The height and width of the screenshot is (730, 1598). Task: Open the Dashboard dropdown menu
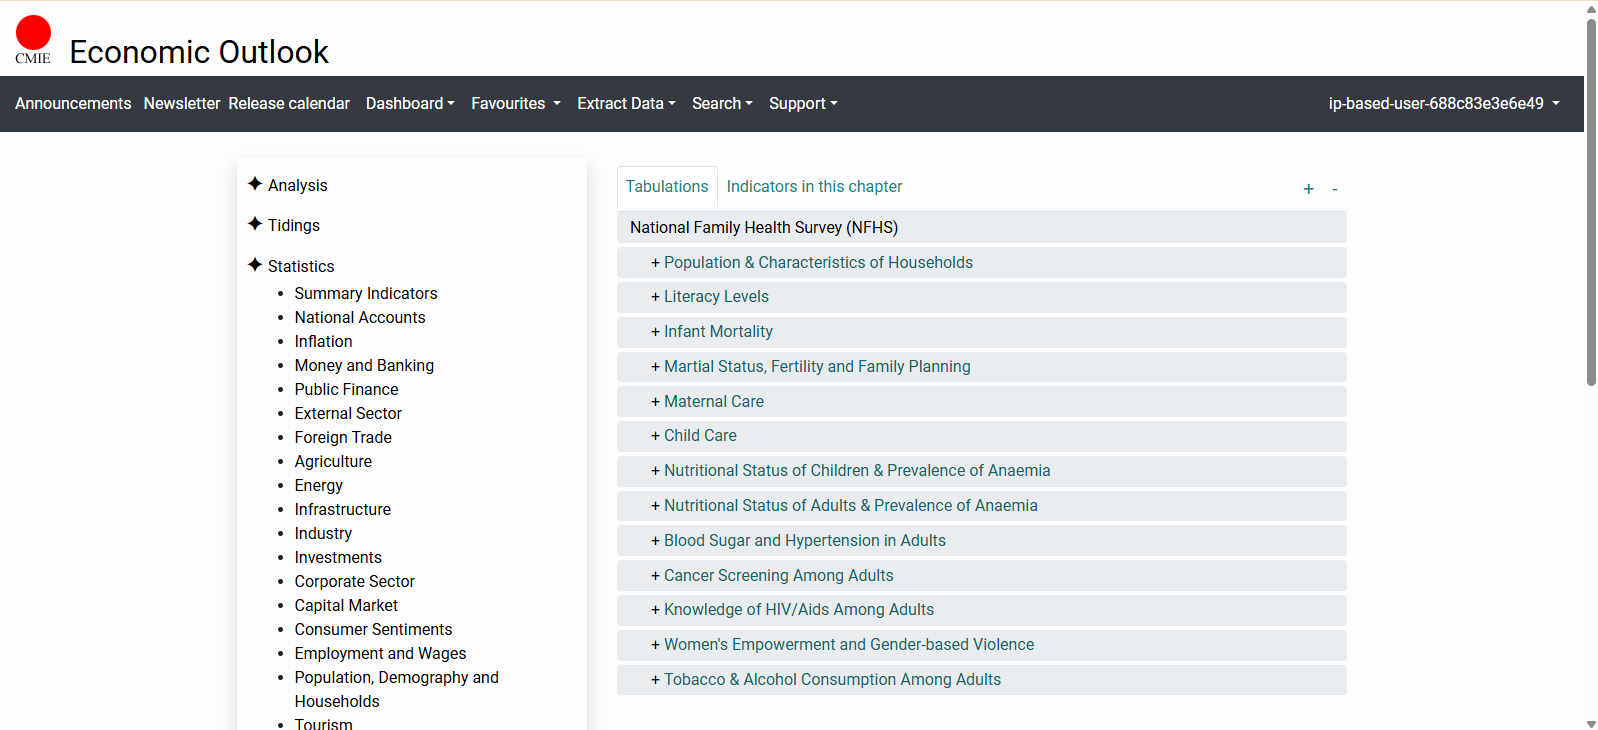pos(410,104)
